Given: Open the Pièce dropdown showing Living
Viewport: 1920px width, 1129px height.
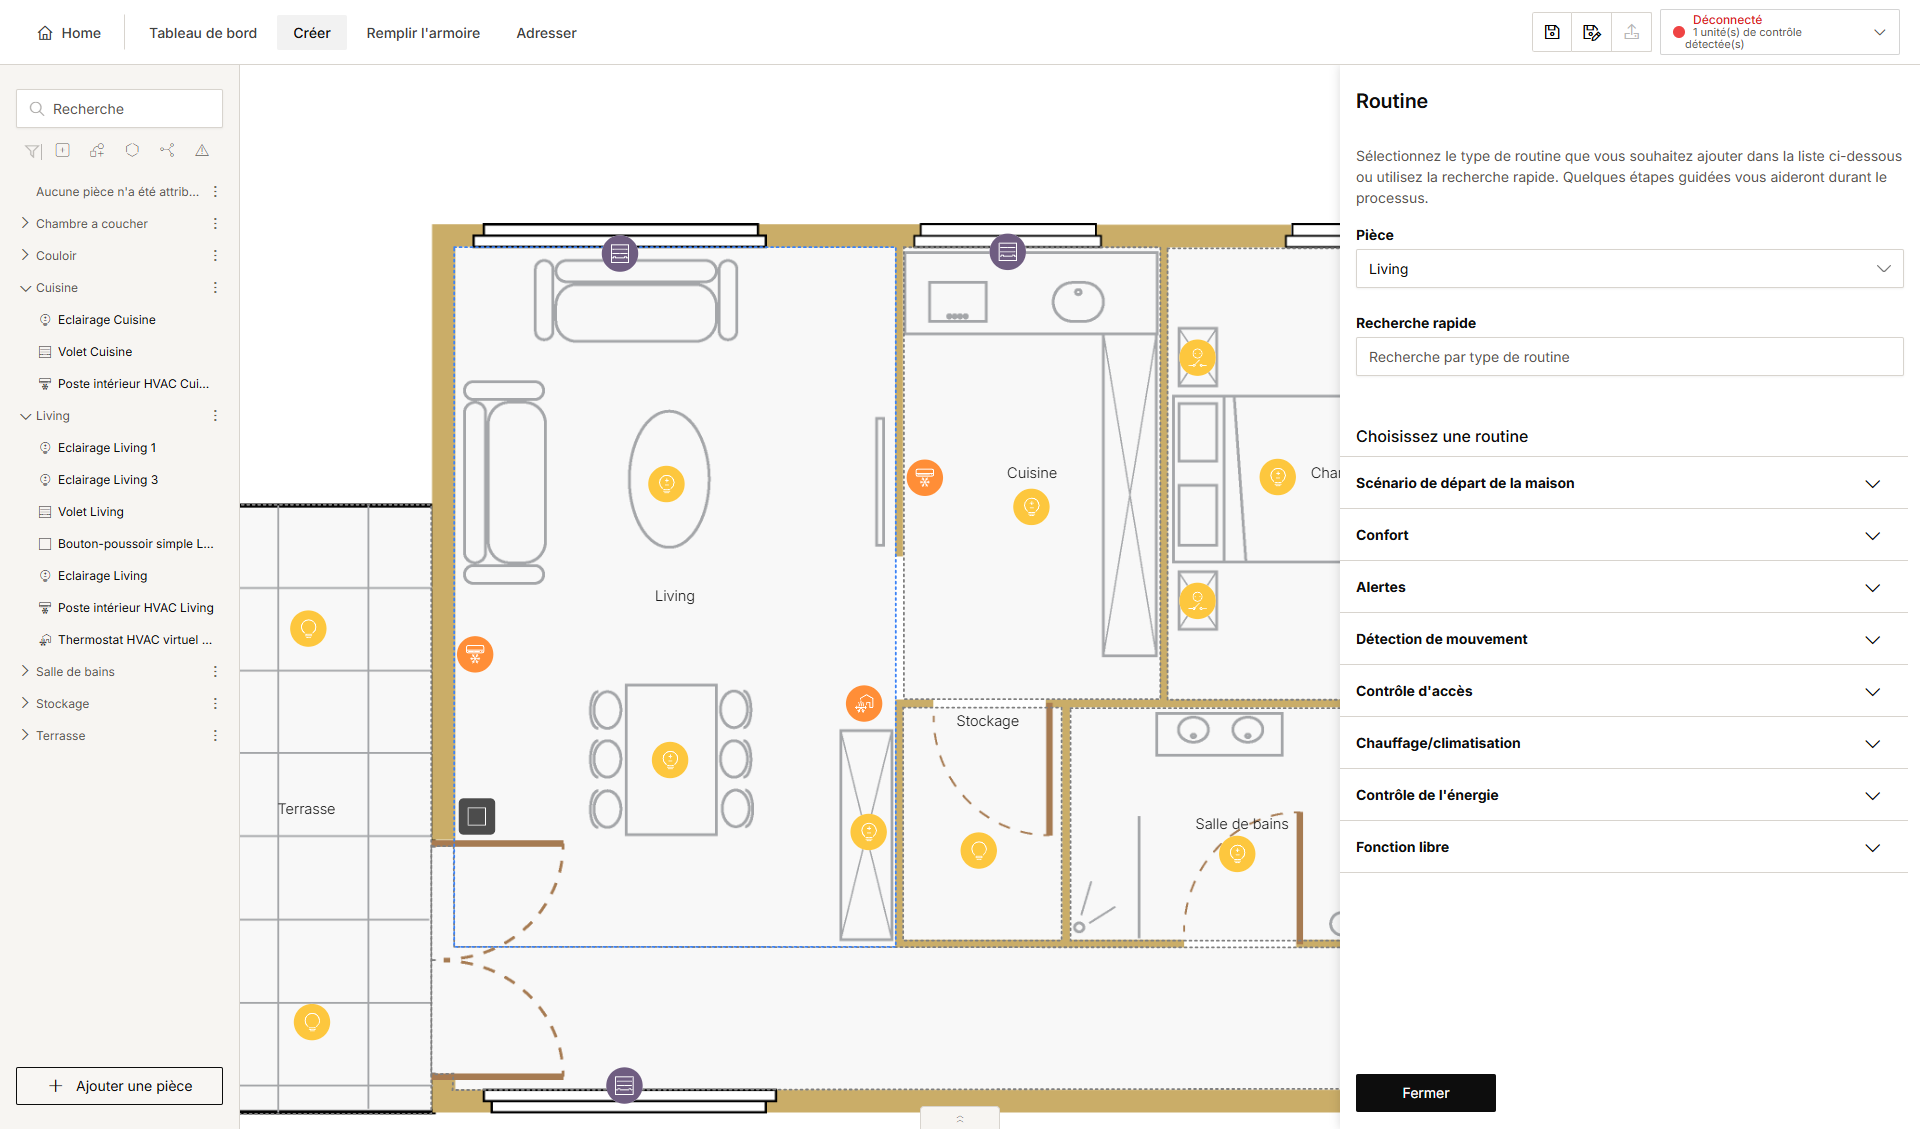Looking at the screenshot, I should pyautogui.click(x=1629, y=269).
